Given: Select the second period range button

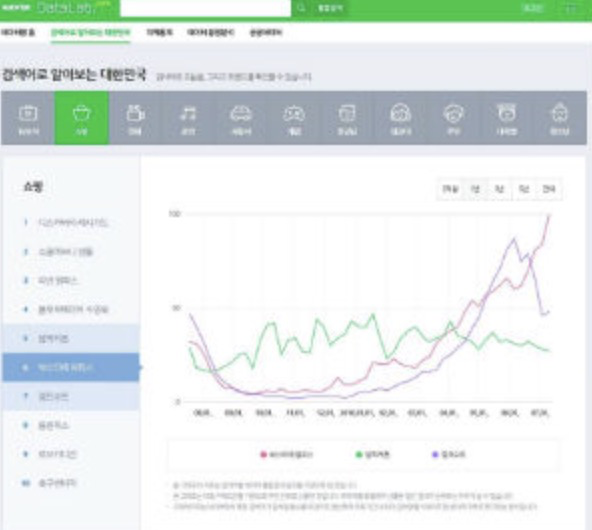Looking at the screenshot, I should pos(475,189).
